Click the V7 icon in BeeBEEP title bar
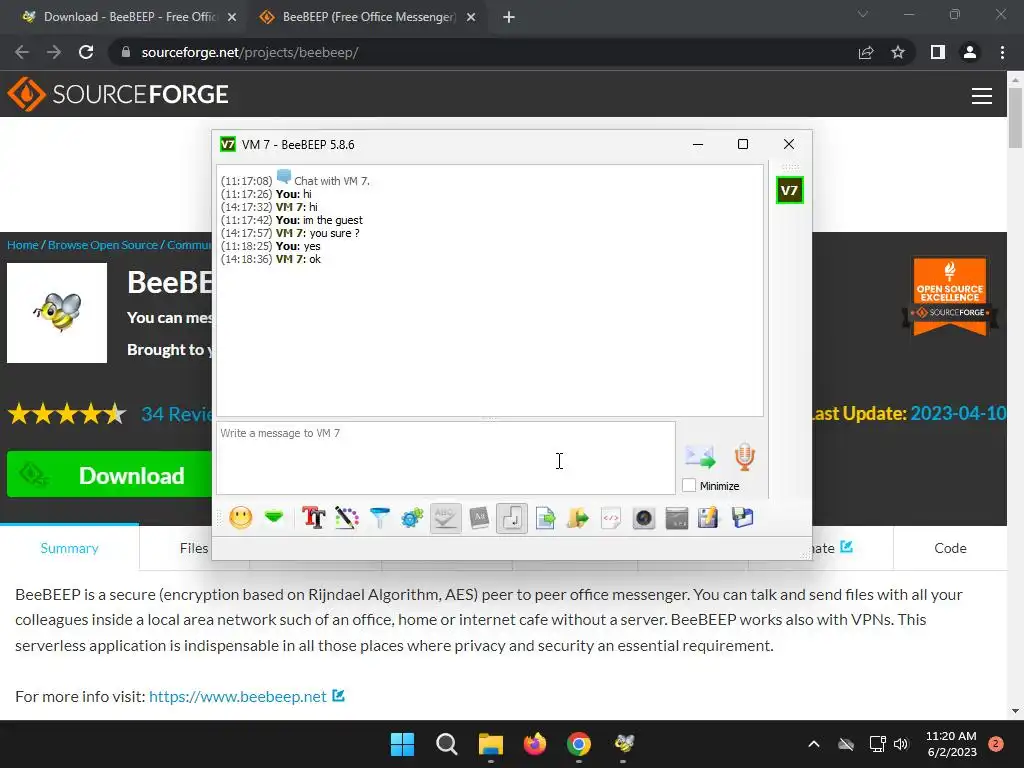Viewport: 1024px width, 768px height. 228,144
